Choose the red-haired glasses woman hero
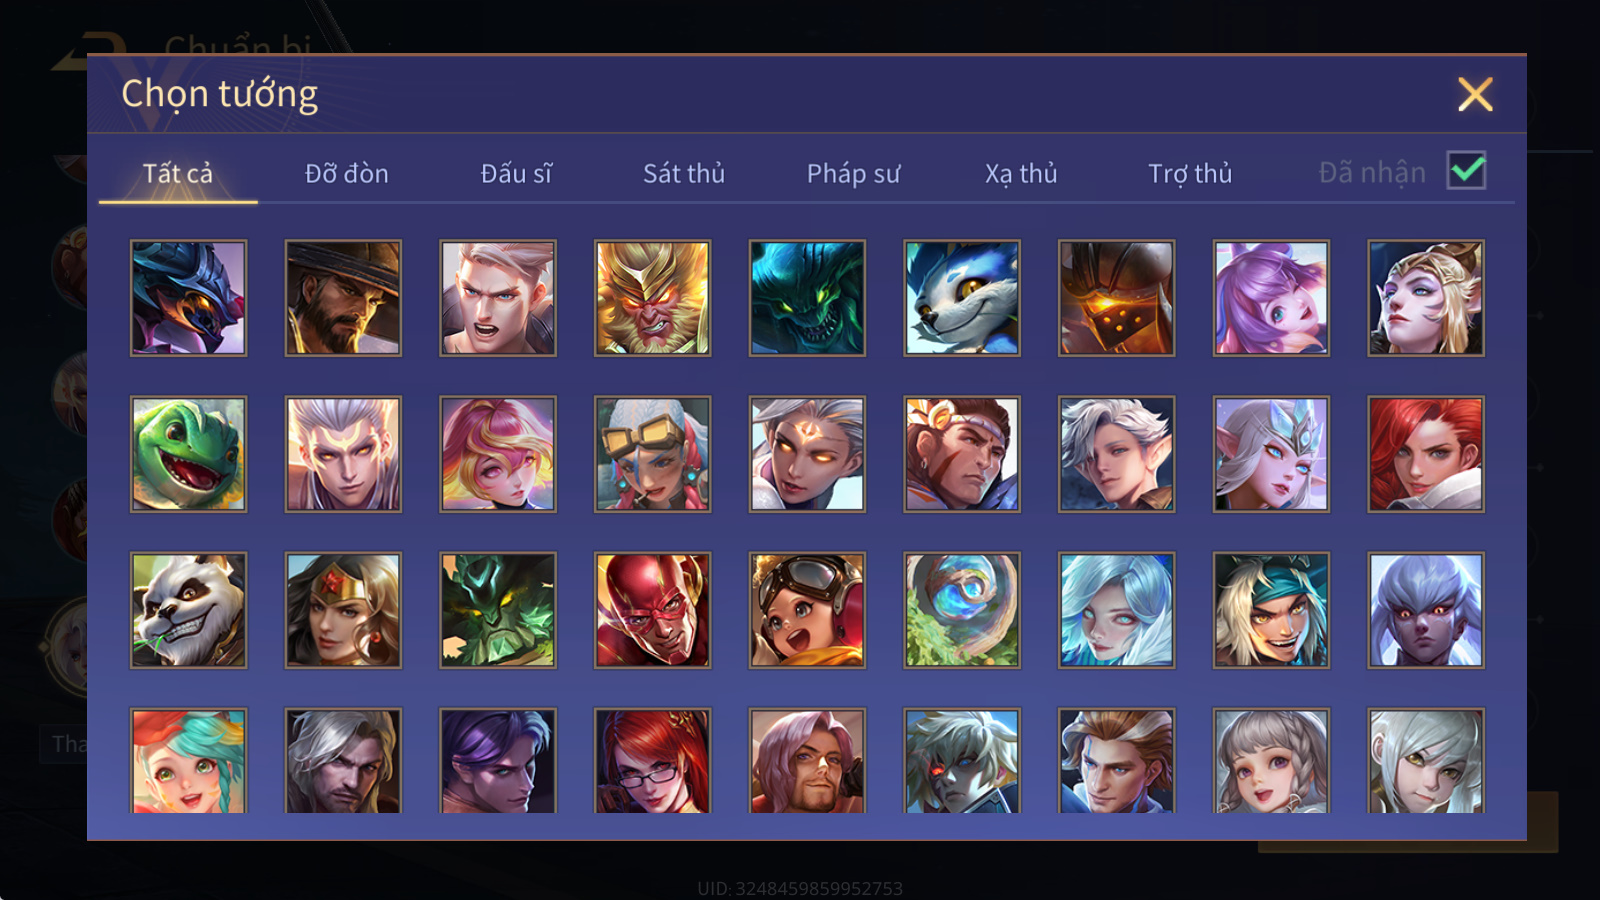 tap(653, 761)
